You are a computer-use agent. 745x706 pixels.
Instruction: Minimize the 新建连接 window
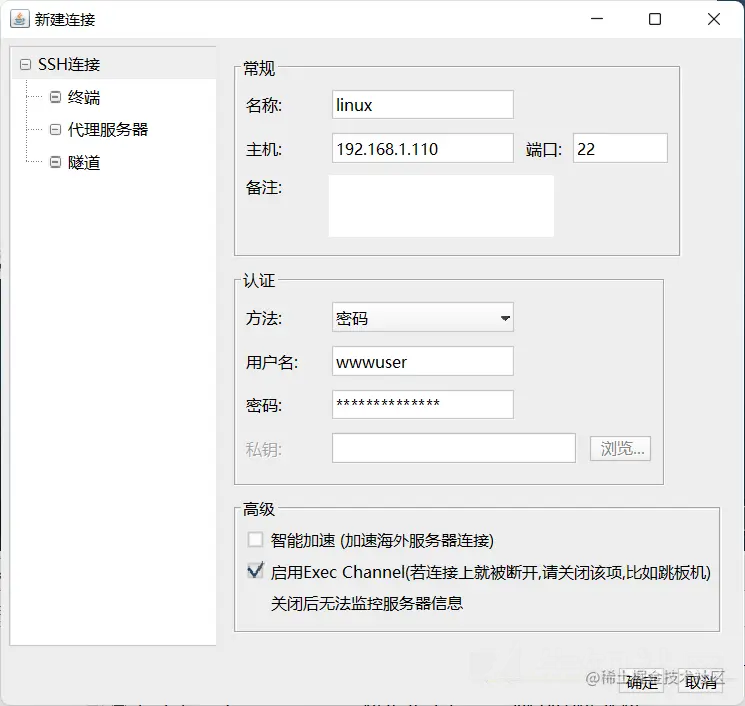[597, 19]
